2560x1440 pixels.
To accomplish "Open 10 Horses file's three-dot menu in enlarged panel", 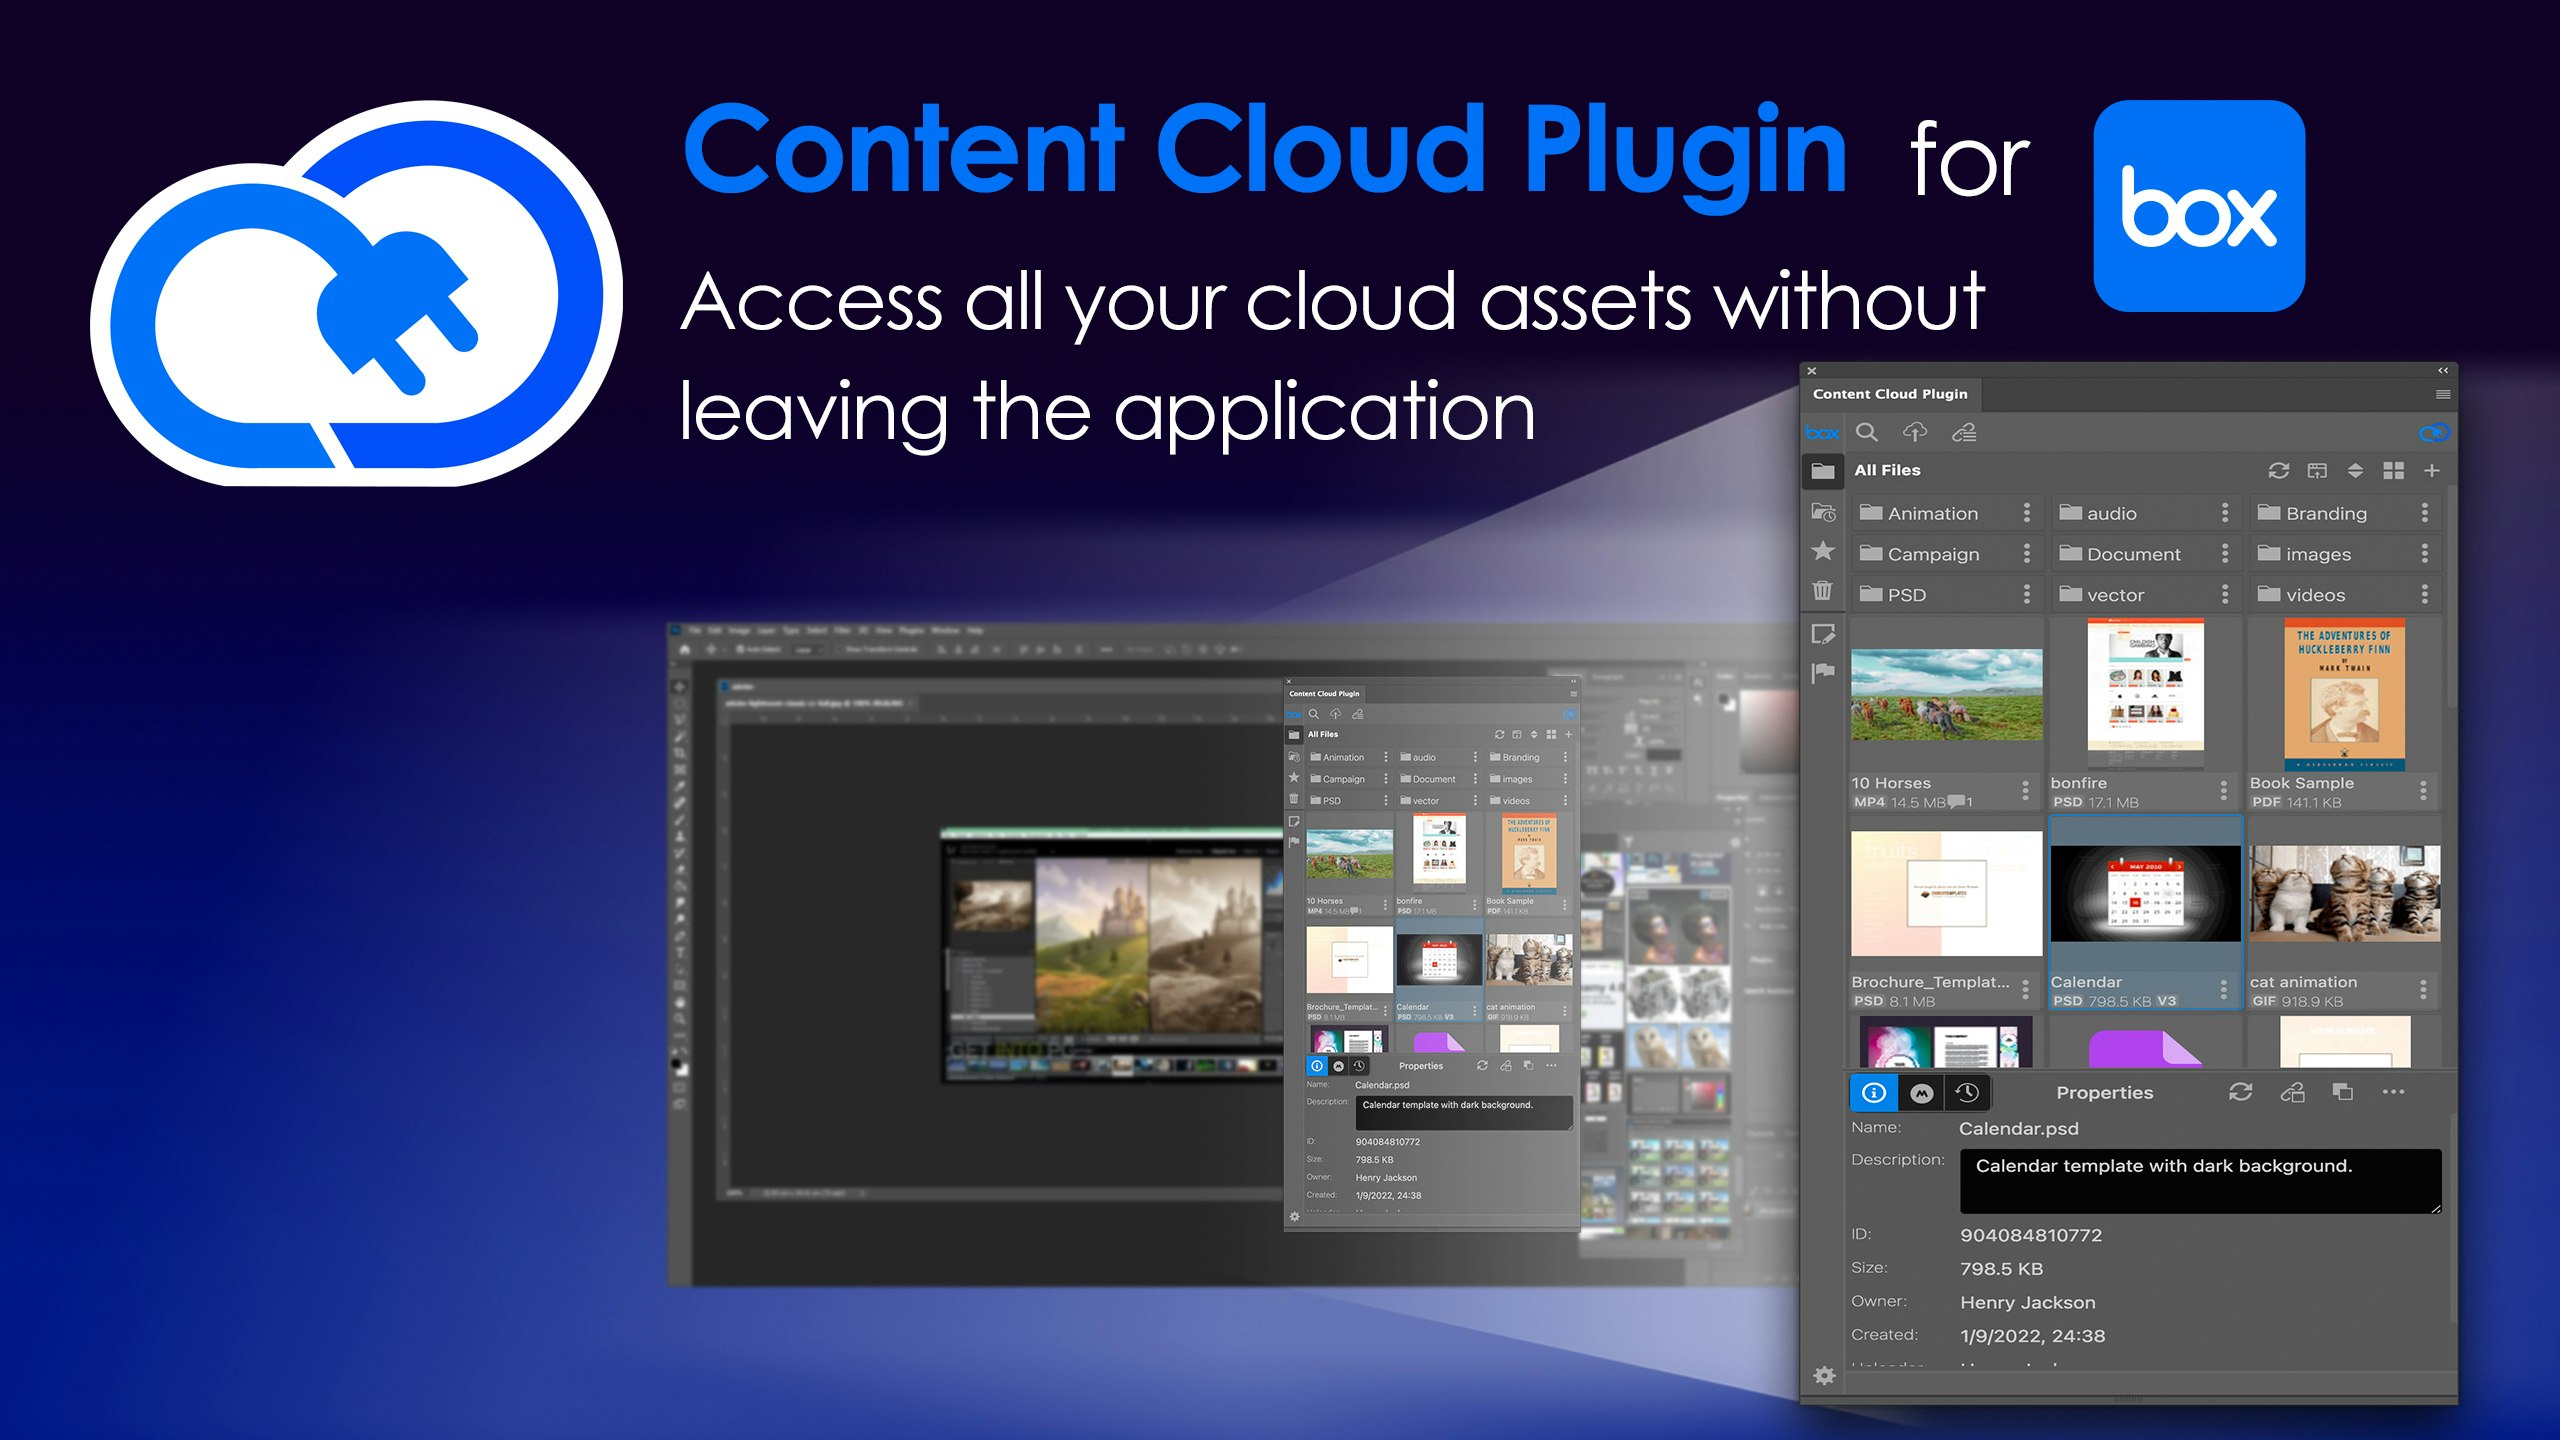I will click(2026, 791).
